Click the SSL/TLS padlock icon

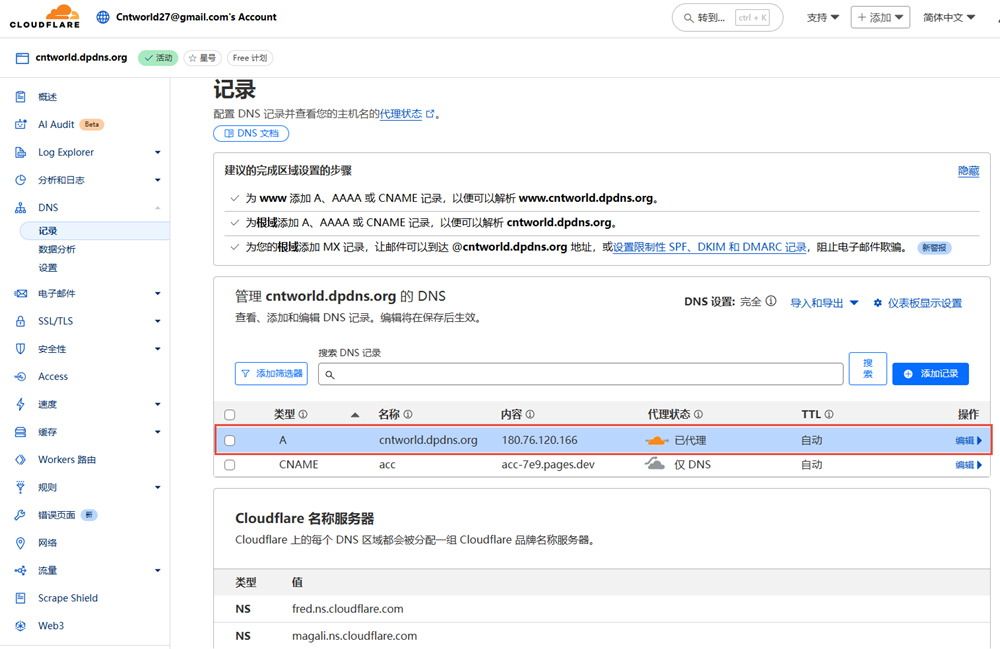coord(20,321)
